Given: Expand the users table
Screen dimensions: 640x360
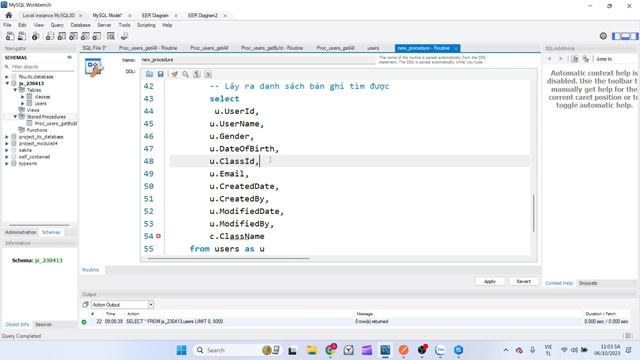Looking at the screenshot, I should coord(23,104).
